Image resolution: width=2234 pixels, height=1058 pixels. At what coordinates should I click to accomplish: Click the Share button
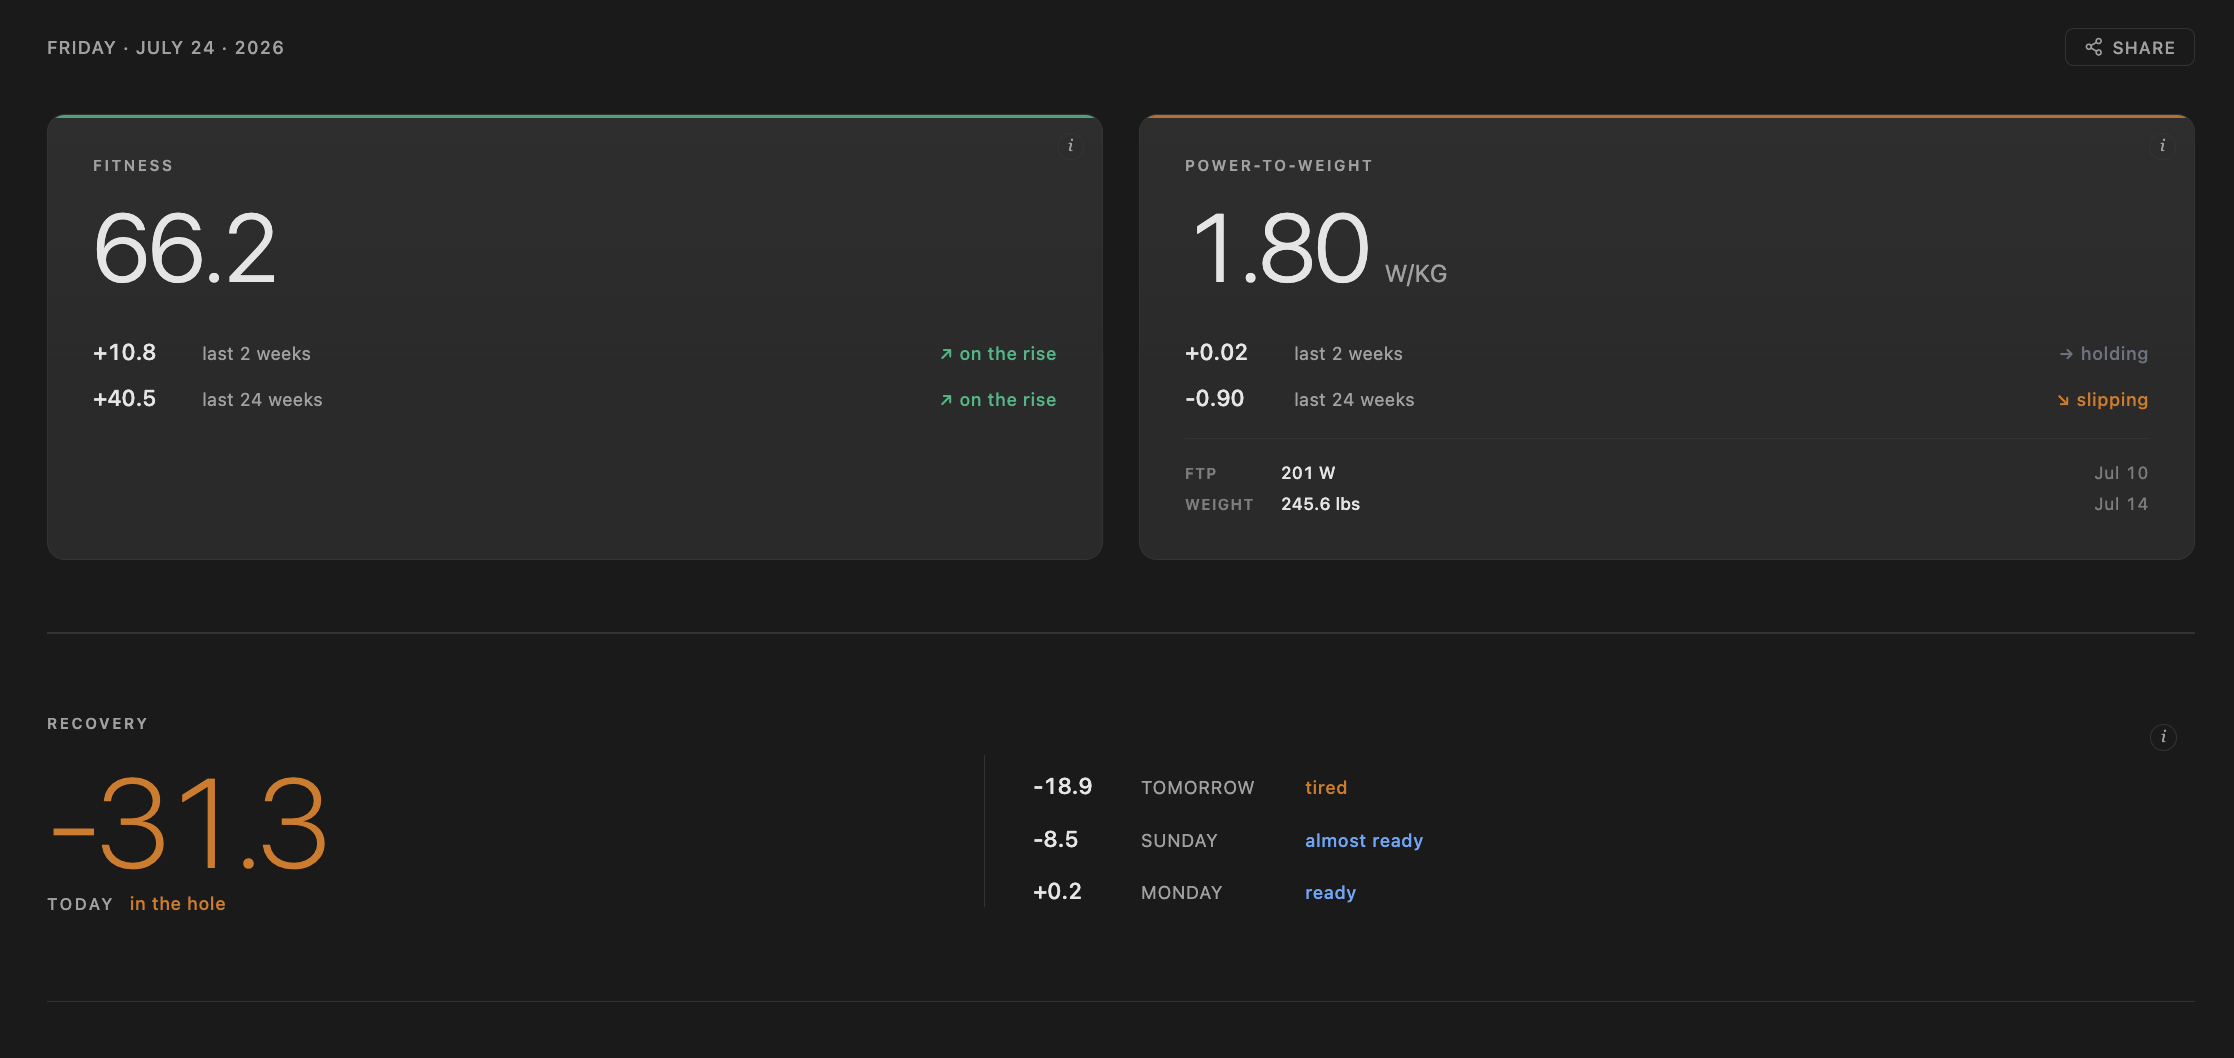tap(2129, 47)
